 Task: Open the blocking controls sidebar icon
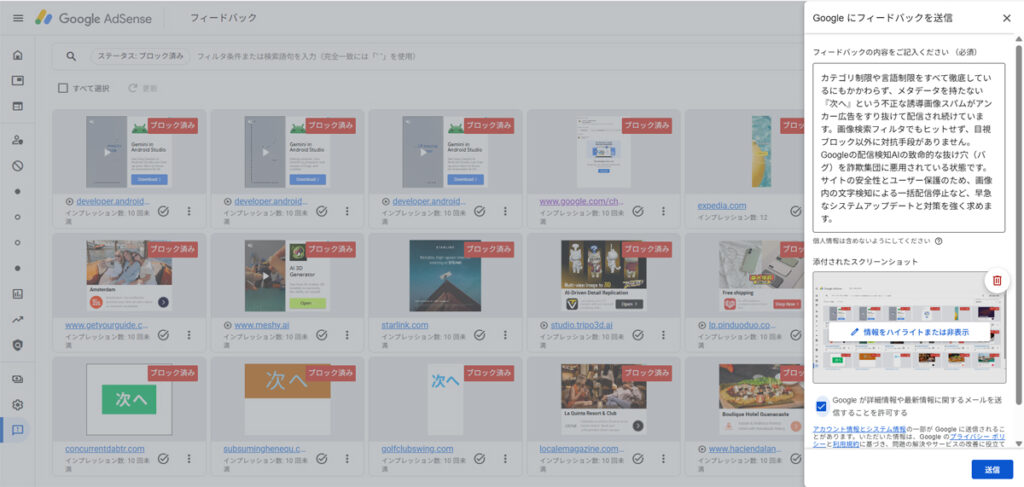point(18,166)
